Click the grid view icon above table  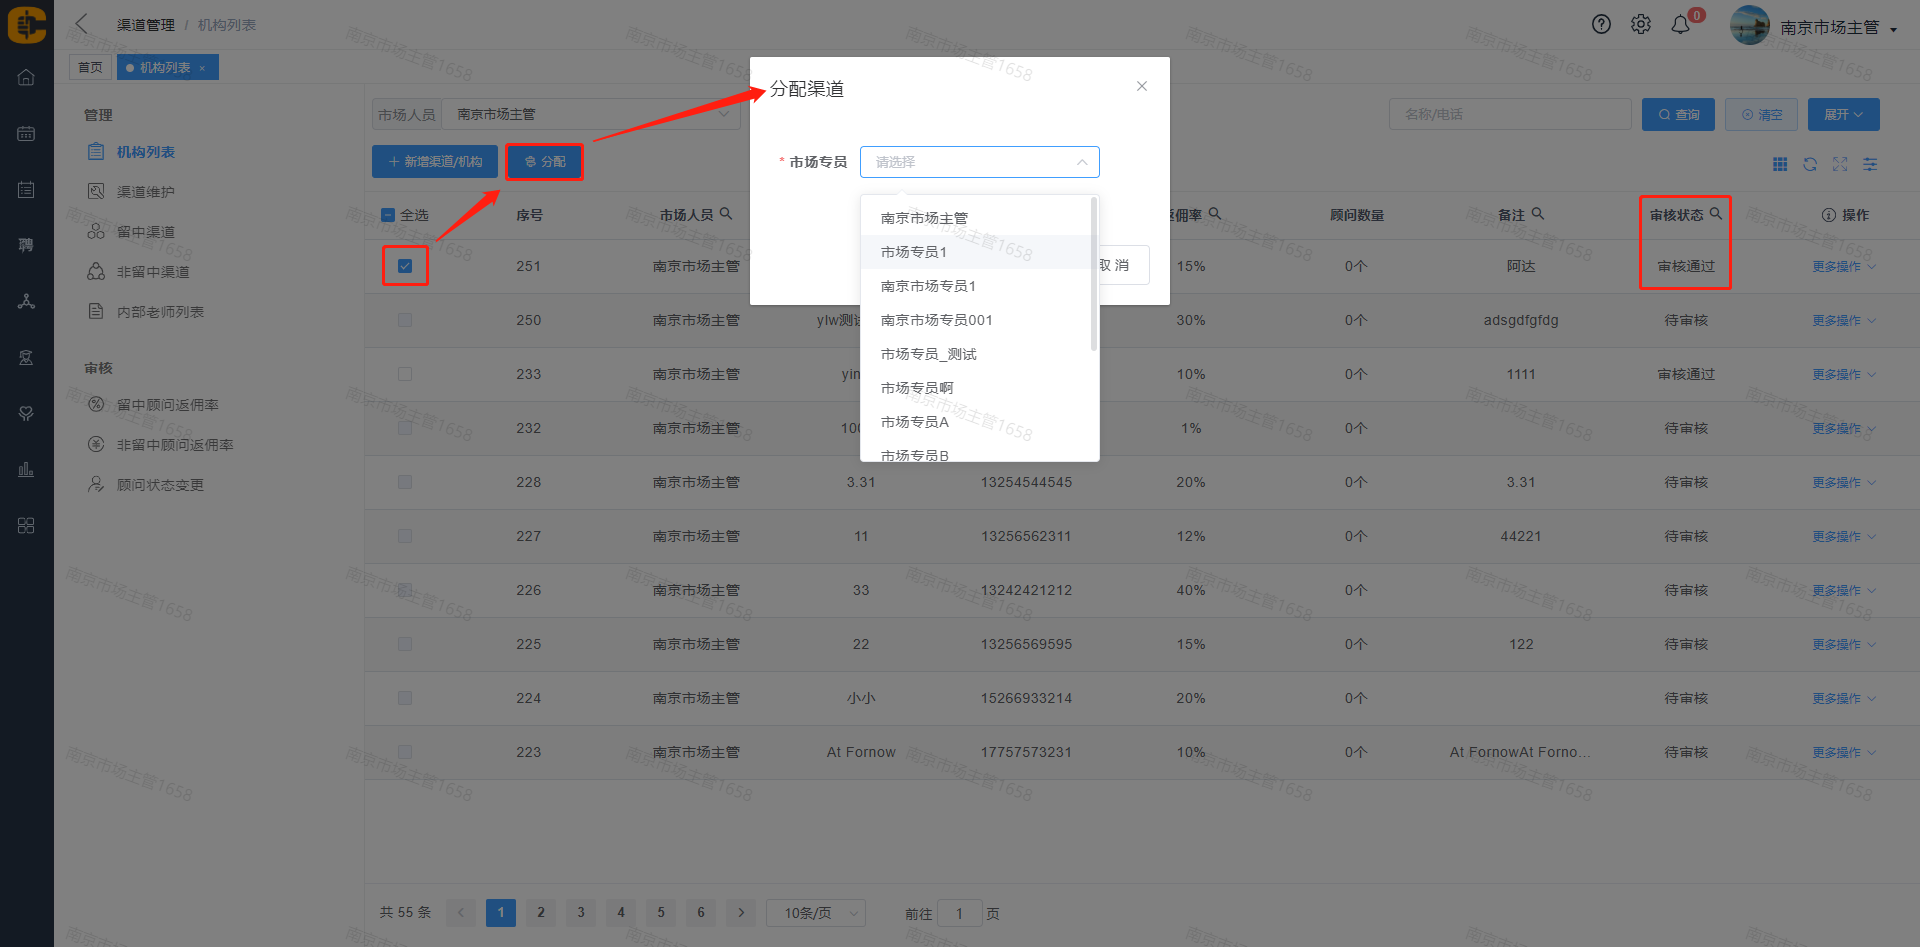point(1780,164)
